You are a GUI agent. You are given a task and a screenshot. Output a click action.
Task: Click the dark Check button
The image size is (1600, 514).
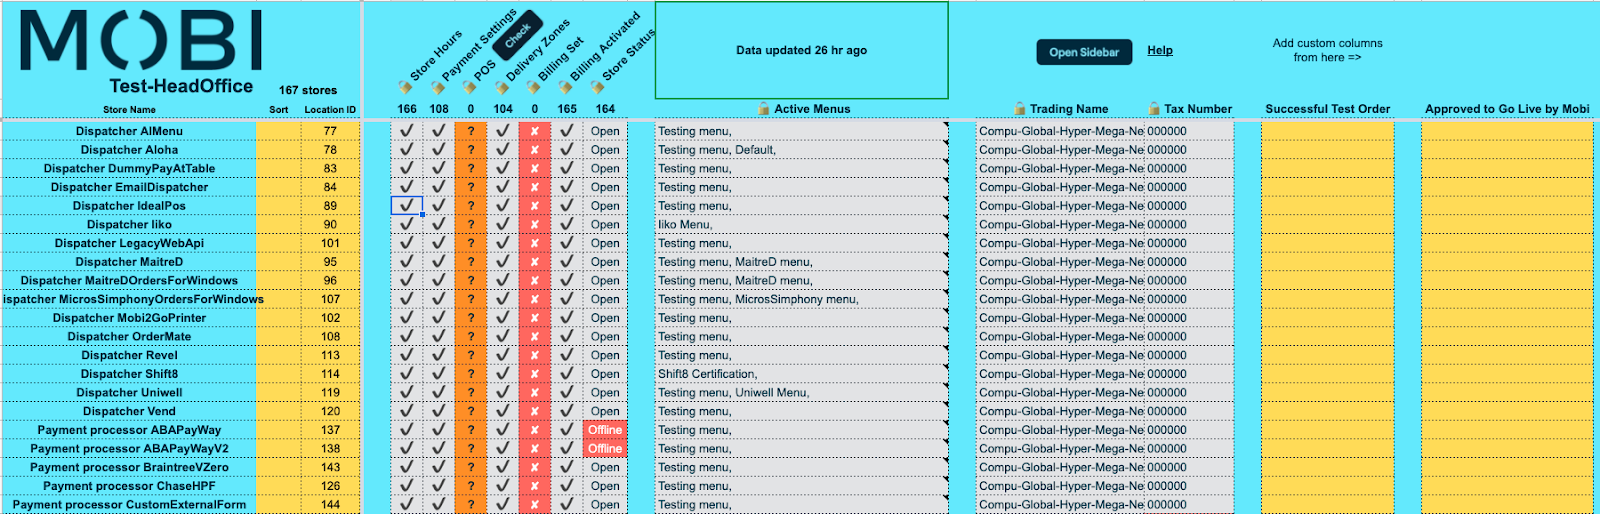click(x=518, y=36)
